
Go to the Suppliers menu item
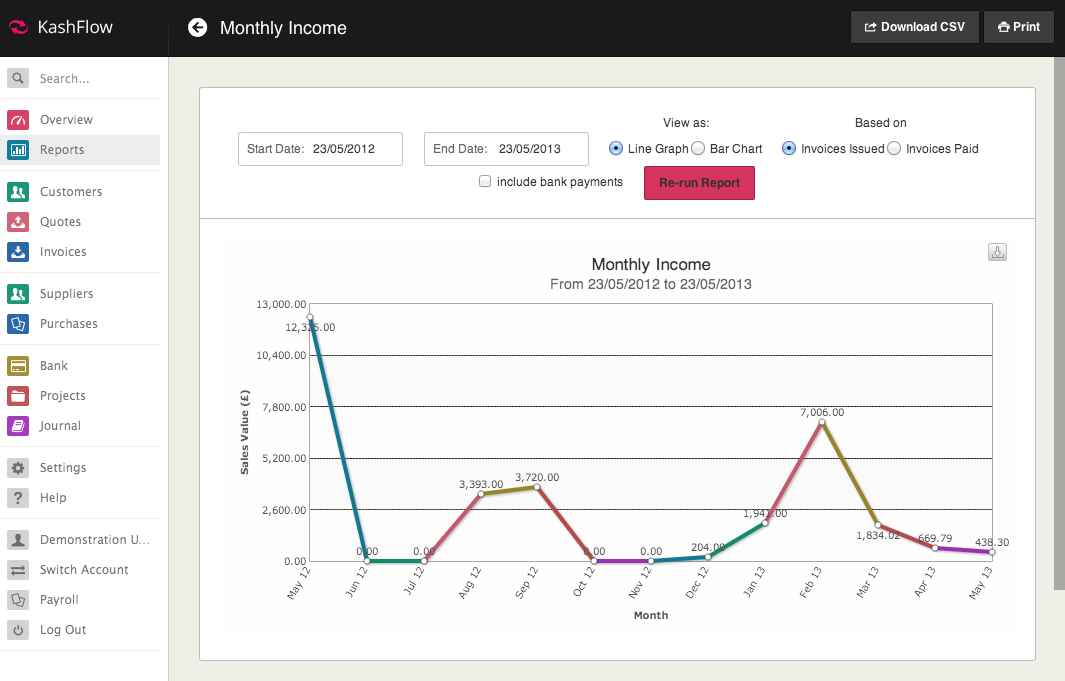(x=66, y=294)
